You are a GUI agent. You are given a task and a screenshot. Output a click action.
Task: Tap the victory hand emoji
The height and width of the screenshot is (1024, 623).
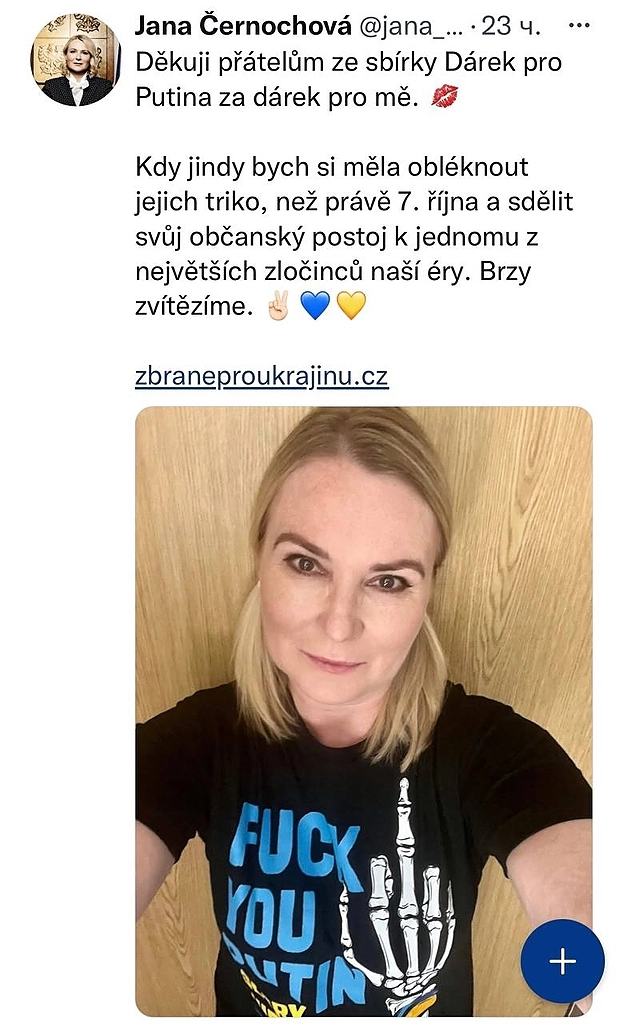point(278,306)
